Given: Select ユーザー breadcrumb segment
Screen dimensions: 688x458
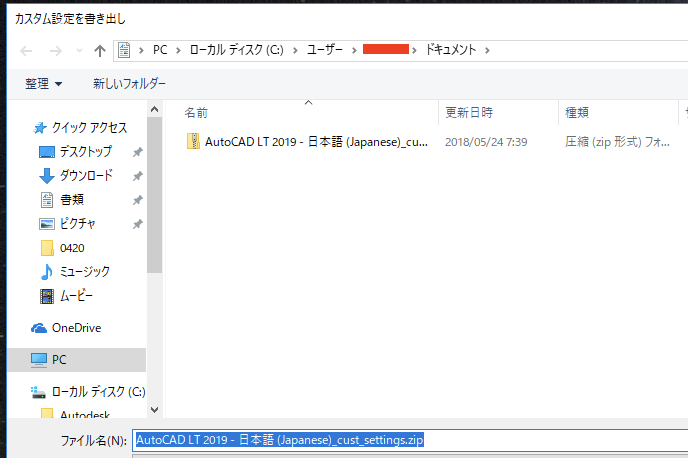Looking at the screenshot, I should coord(325,50).
